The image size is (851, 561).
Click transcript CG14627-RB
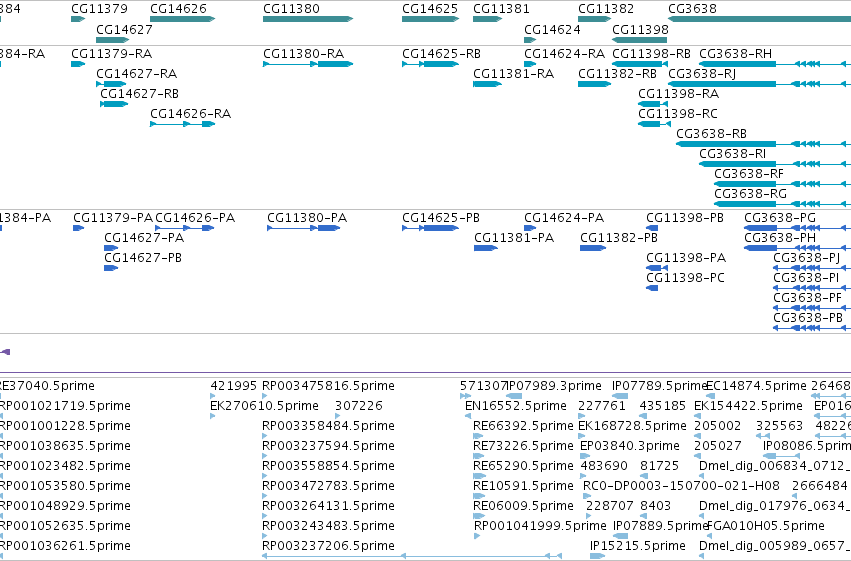114,104
